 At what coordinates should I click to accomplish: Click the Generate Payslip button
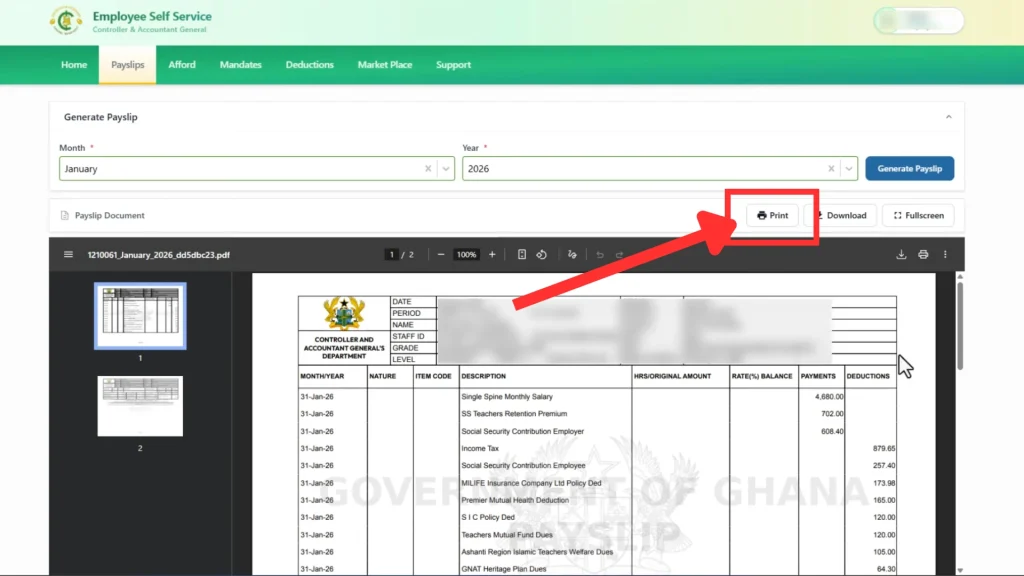(x=910, y=168)
